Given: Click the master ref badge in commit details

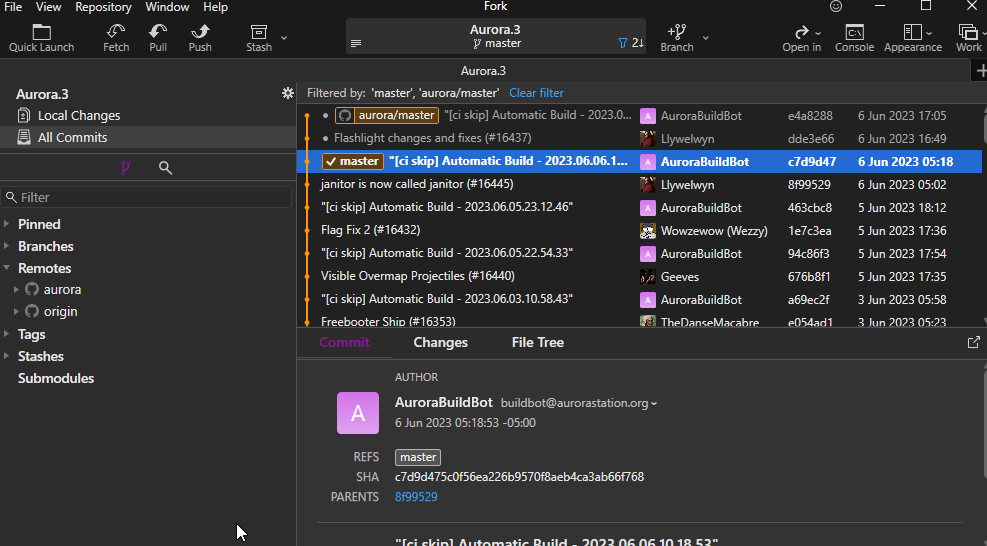Looking at the screenshot, I should tap(418, 457).
